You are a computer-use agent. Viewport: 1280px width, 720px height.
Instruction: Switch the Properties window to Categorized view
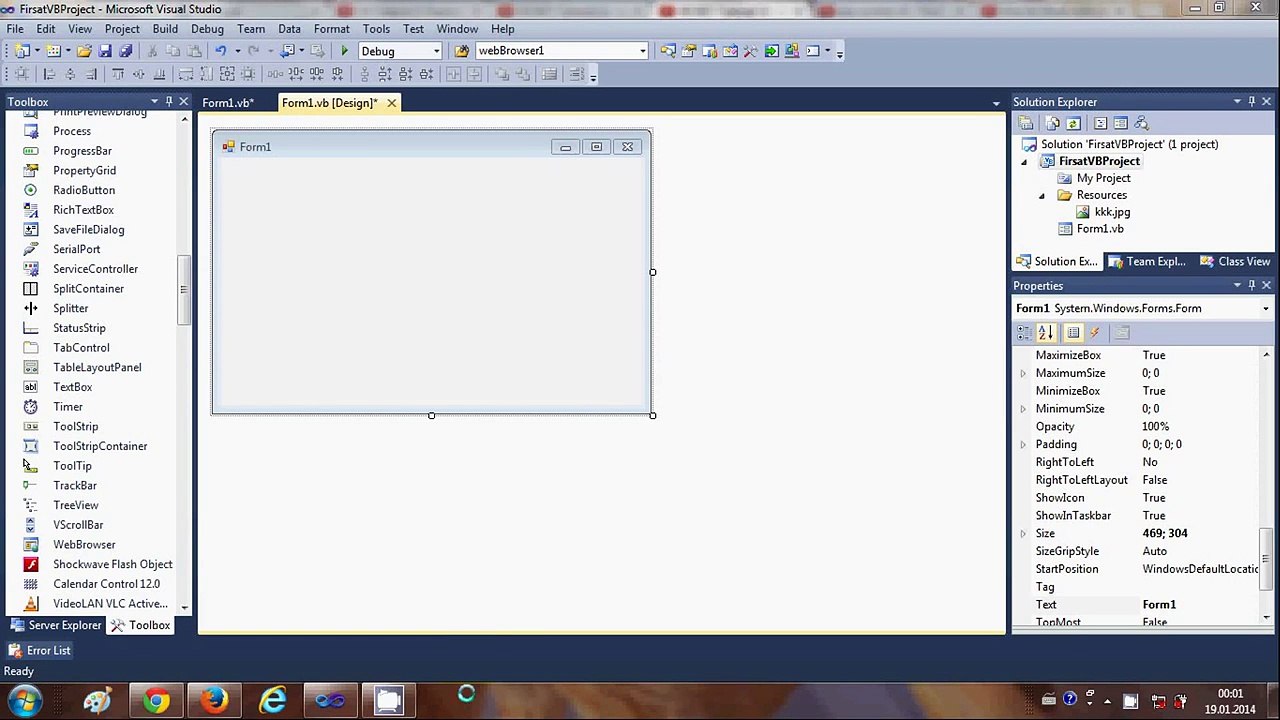[x=1025, y=333]
